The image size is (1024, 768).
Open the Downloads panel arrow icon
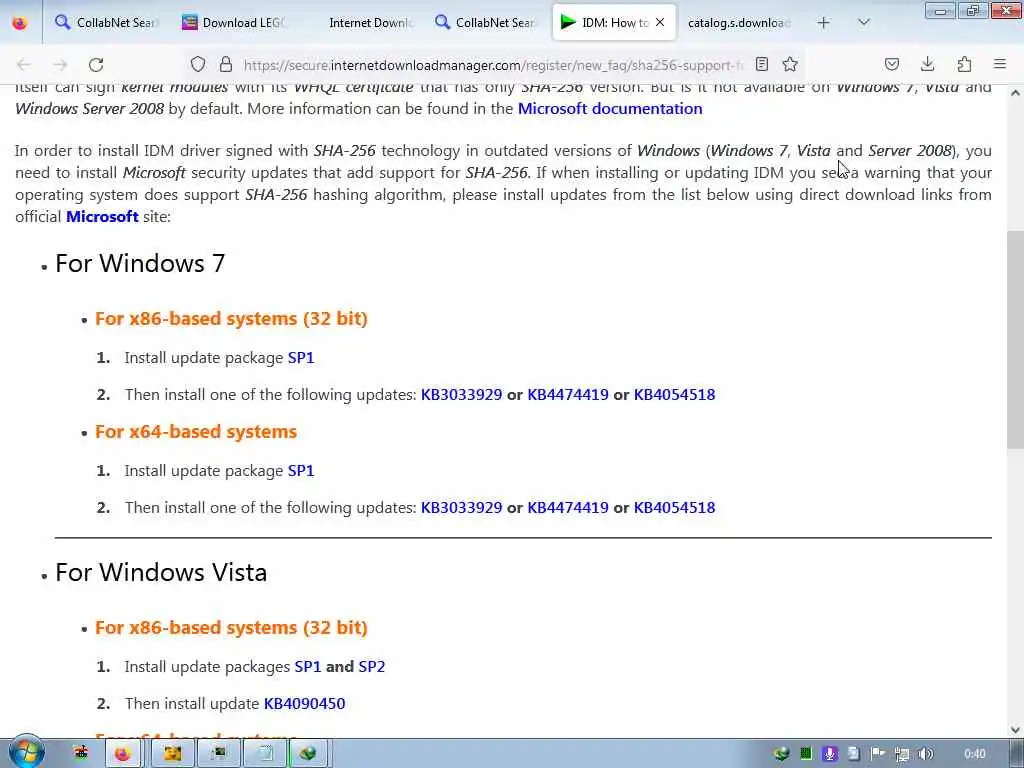[927, 64]
